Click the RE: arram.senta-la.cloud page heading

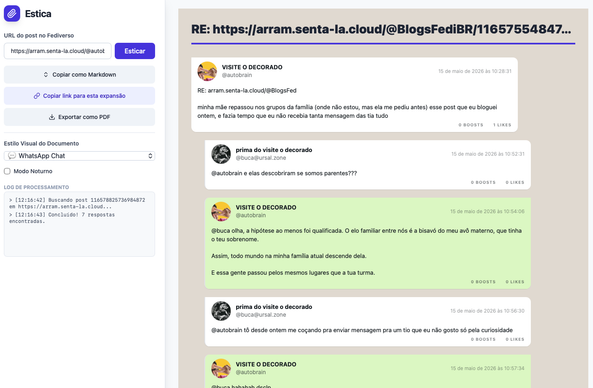[x=381, y=29]
